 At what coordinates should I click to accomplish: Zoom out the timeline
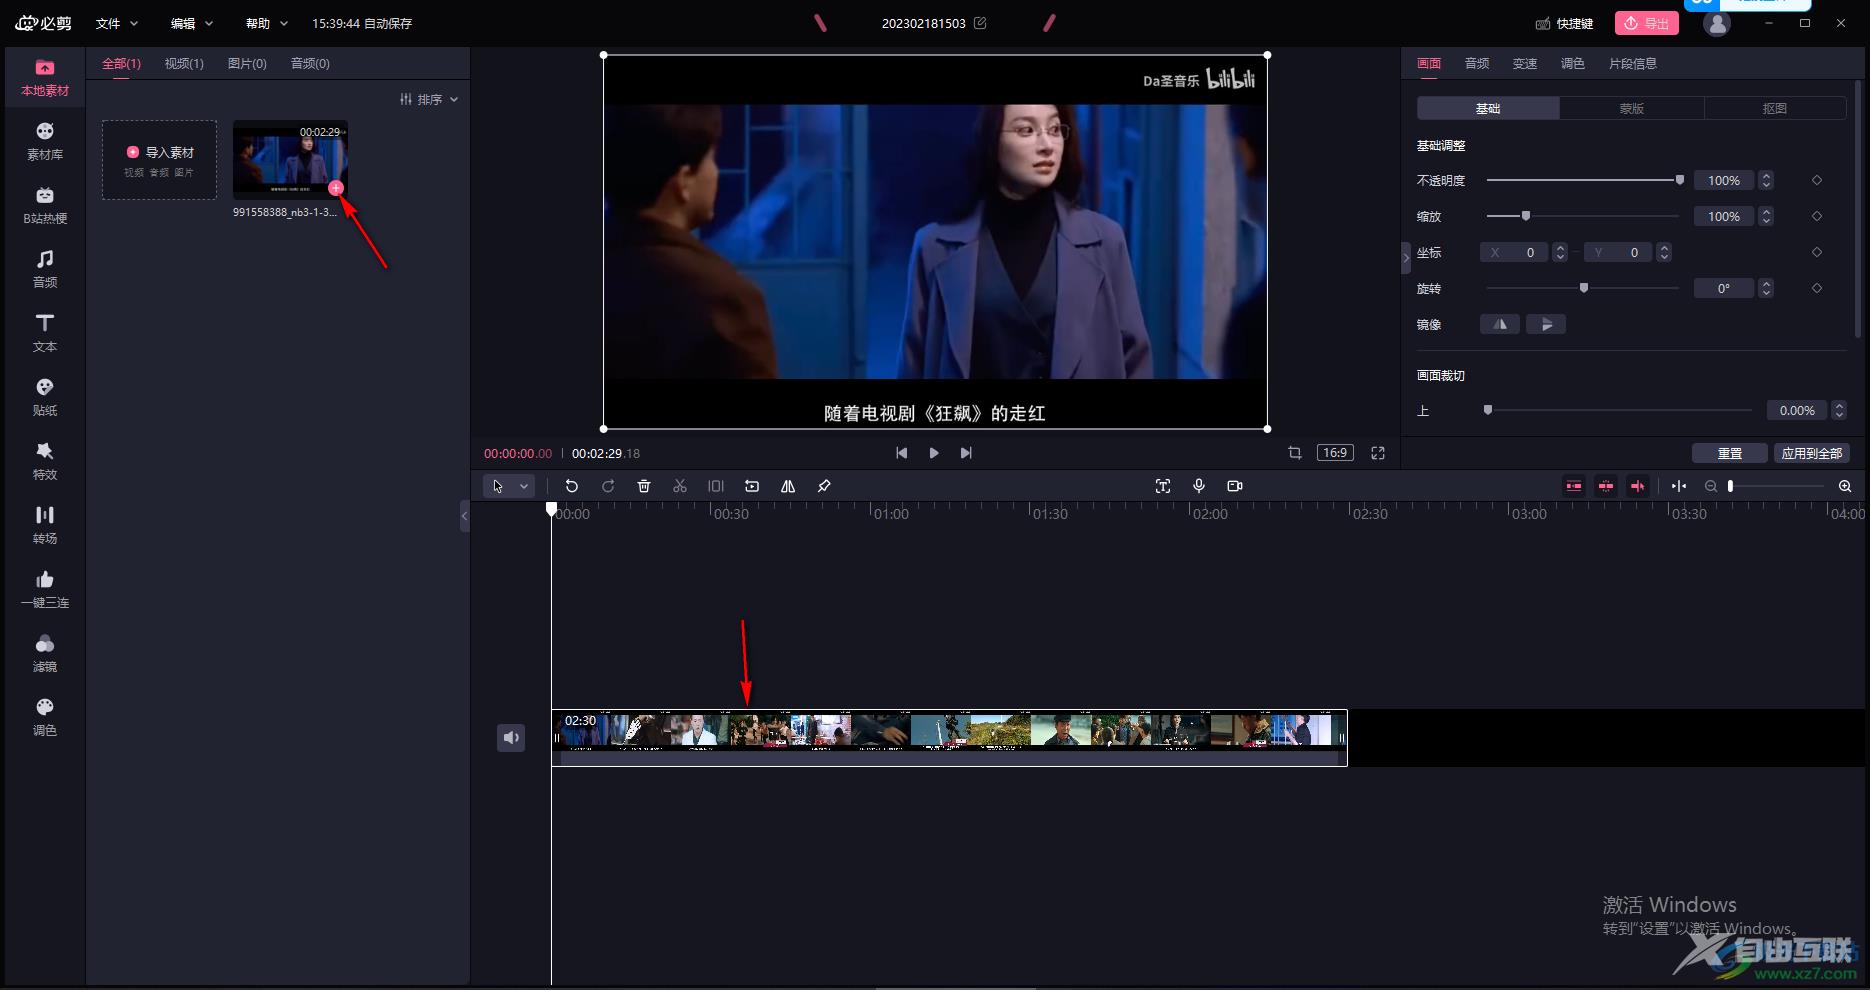pos(1711,486)
